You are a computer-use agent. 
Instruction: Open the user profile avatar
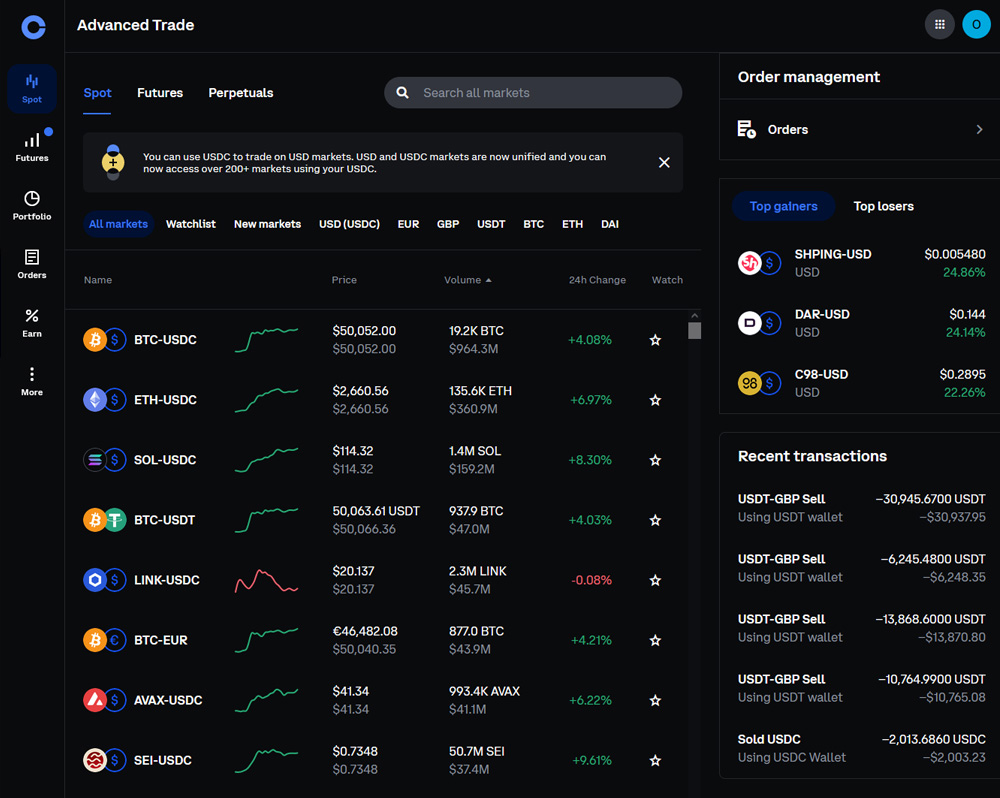(x=976, y=25)
